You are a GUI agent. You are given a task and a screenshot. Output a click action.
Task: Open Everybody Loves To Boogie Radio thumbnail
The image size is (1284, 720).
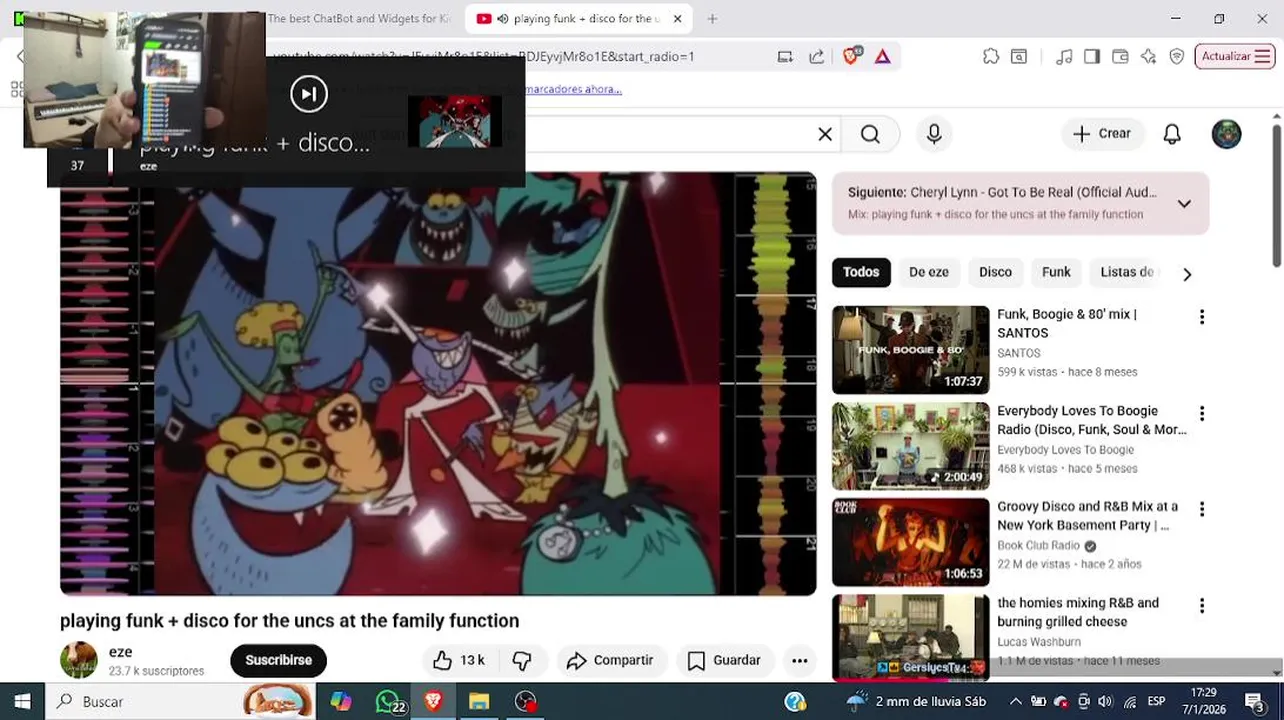pyautogui.click(x=910, y=446)
